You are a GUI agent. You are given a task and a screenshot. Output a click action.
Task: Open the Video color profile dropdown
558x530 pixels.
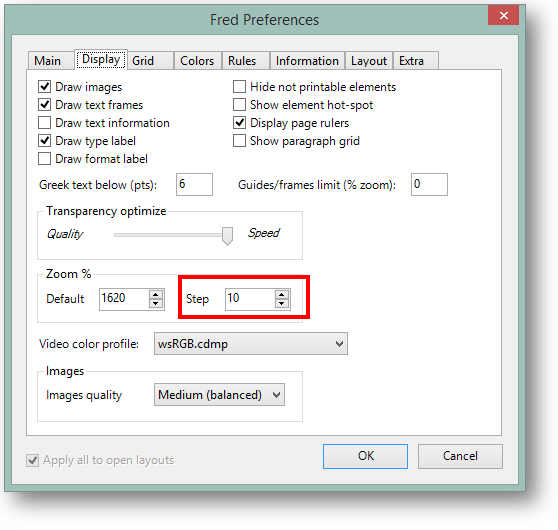pyautogui.click(x=251, y=344)
